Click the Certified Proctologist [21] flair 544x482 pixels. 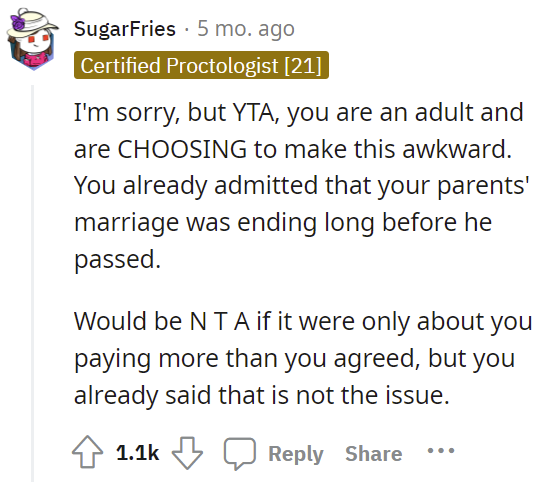click(x=201, y=65)
